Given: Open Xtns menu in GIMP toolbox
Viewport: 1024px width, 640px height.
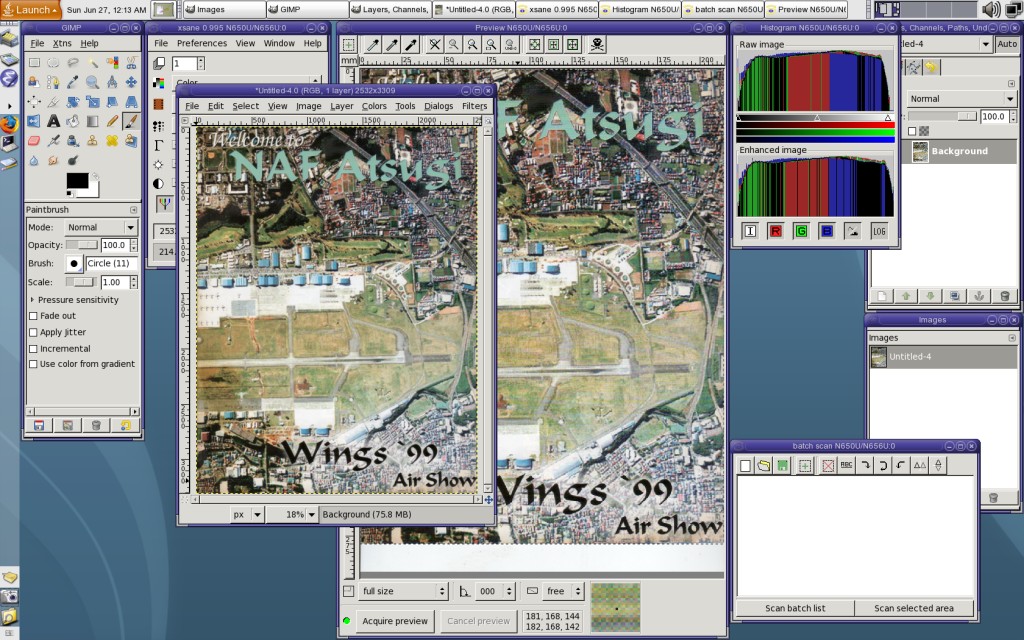Looking at the screenshot, I should pos(62,43).
